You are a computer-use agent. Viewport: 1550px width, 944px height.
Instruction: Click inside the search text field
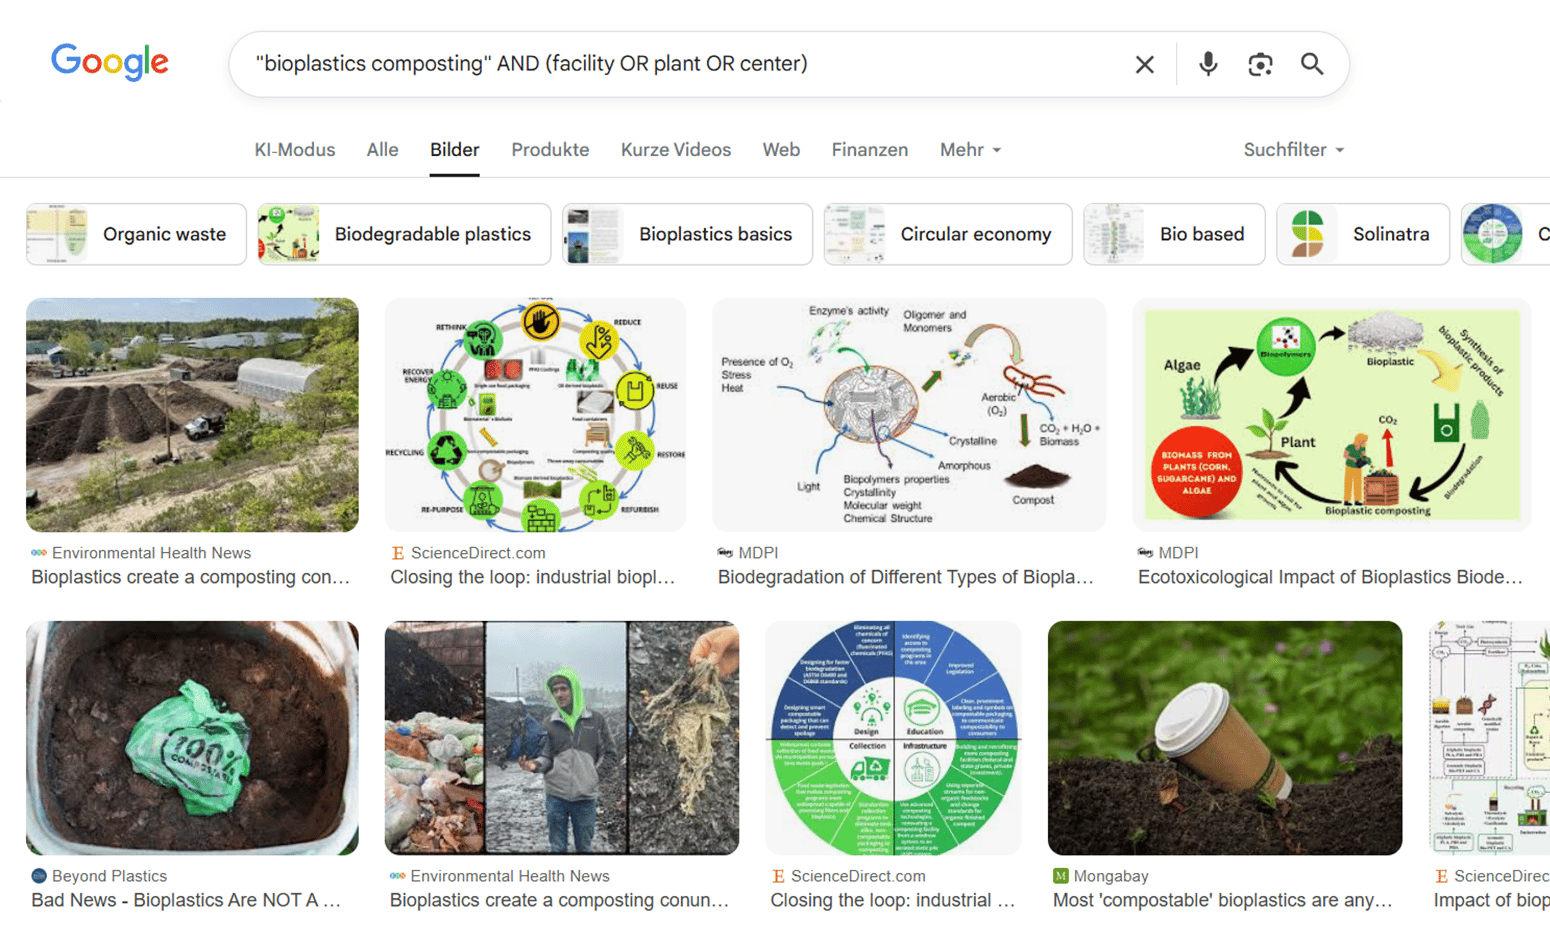point(680,64)
